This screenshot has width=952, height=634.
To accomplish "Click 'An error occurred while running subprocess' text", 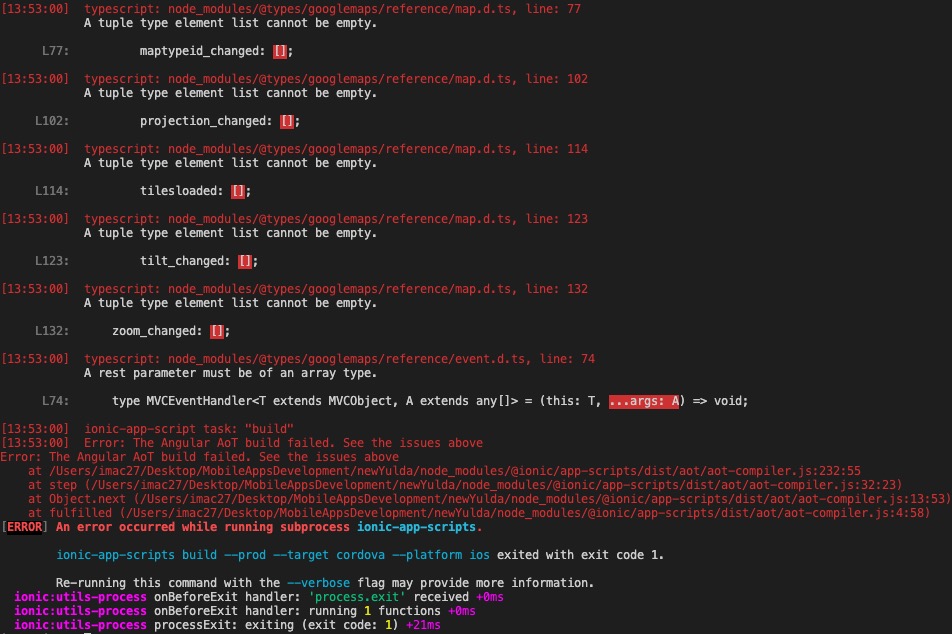I will [x=203, y=527].
